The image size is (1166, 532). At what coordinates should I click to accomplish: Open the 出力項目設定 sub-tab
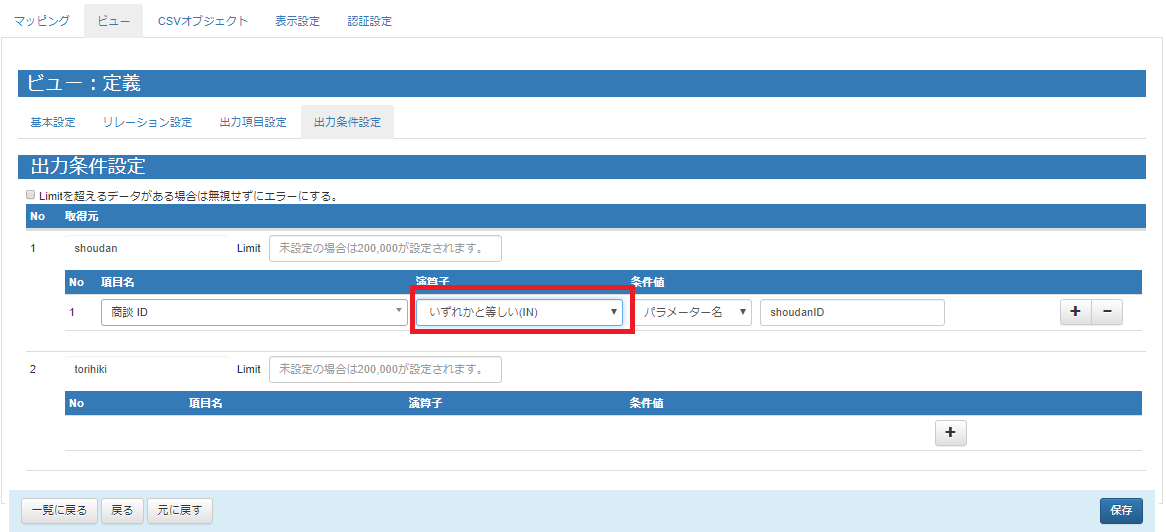click(253, 122)
